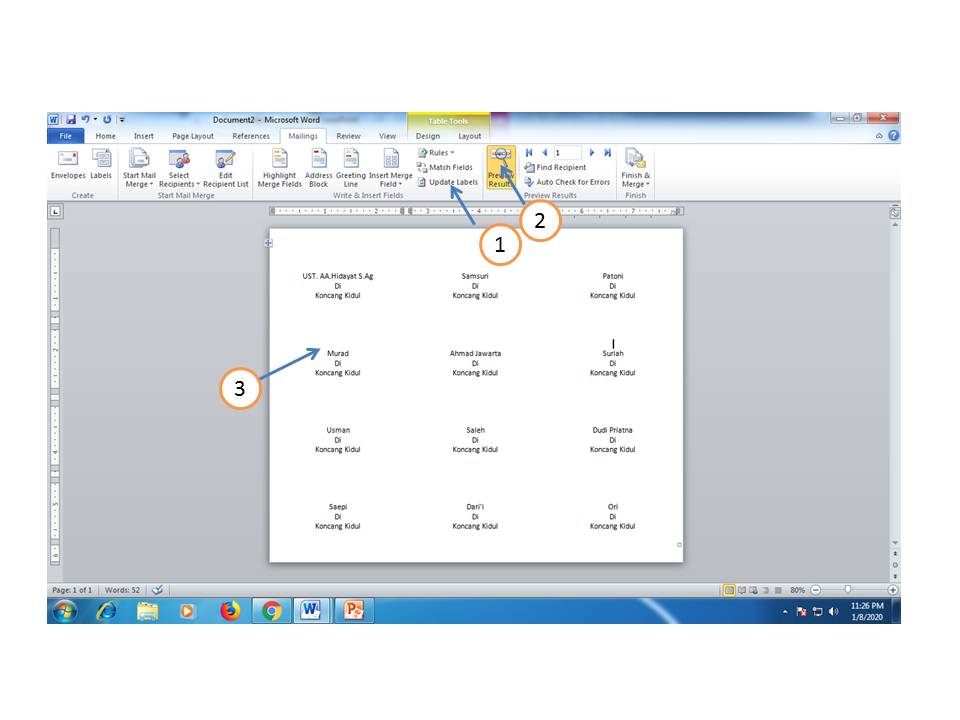Go to next record arrow
Viewport: 960px width, 720px height.
point(591,152)
